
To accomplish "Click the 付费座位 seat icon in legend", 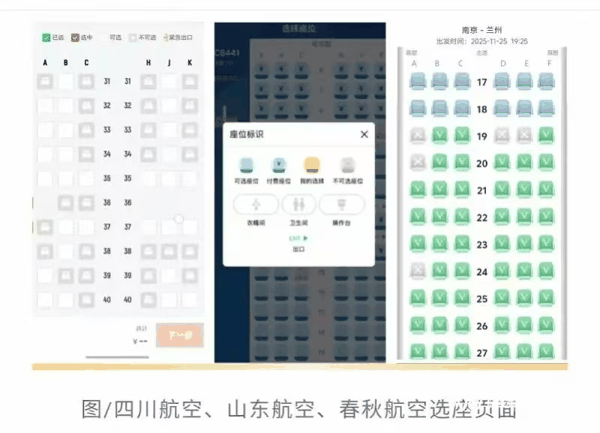I will point(277,166).
